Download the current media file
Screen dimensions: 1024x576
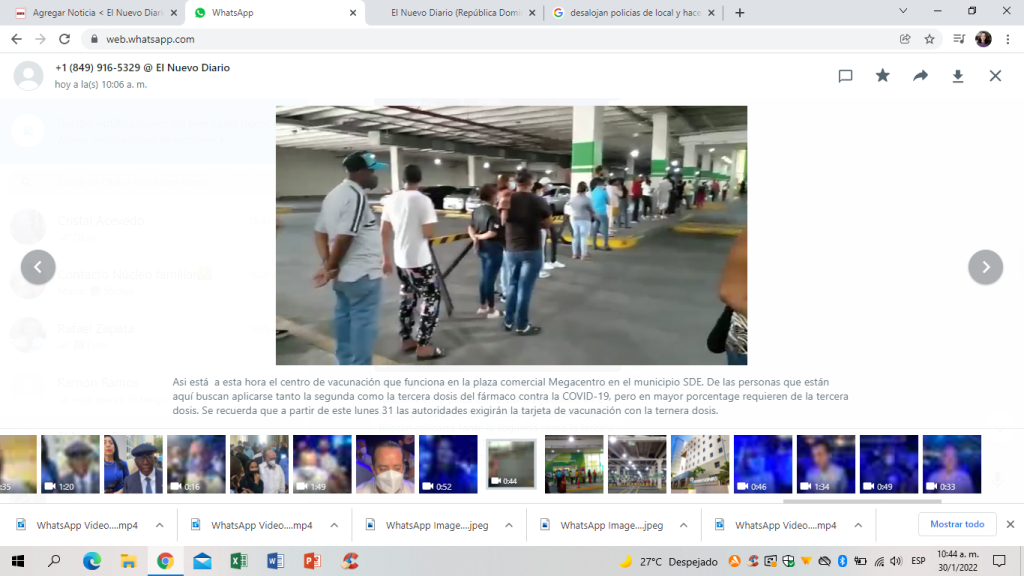pyautogui.click(x=957, y=76)
